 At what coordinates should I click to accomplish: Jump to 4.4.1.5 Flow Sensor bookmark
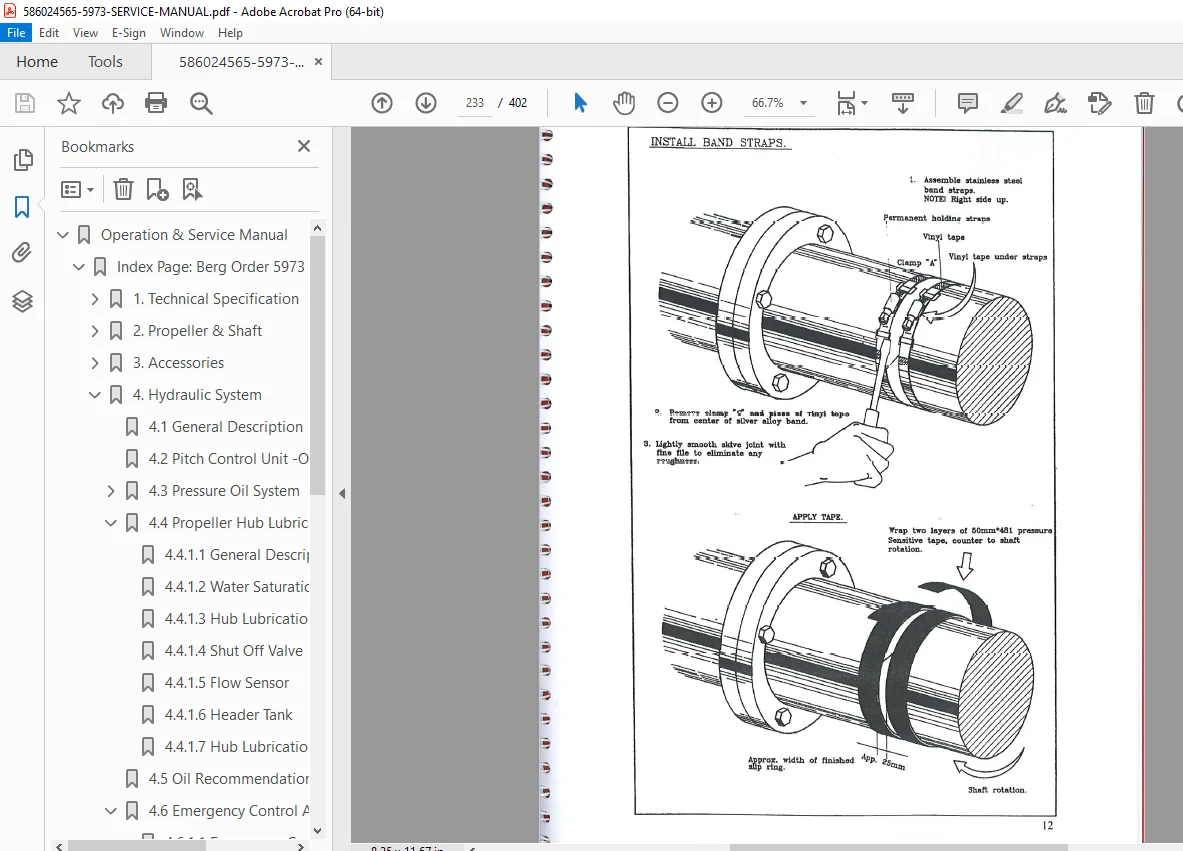pos(226,683)
